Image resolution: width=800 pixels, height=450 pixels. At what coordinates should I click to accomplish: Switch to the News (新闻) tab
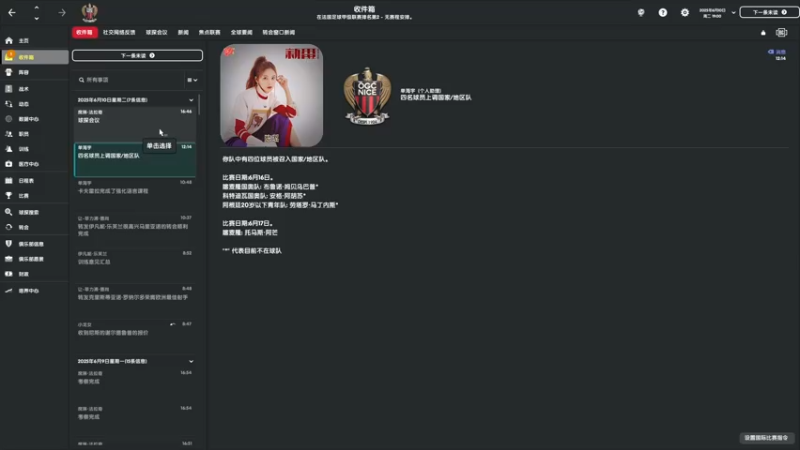tap(183, 32)
